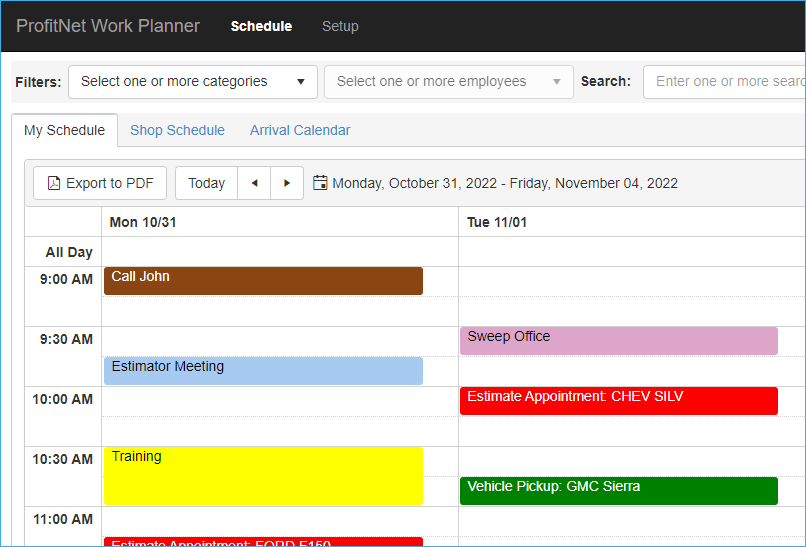
Task: Click Export to PDF button
Action: pyautogui.click(x=100, y=183)
